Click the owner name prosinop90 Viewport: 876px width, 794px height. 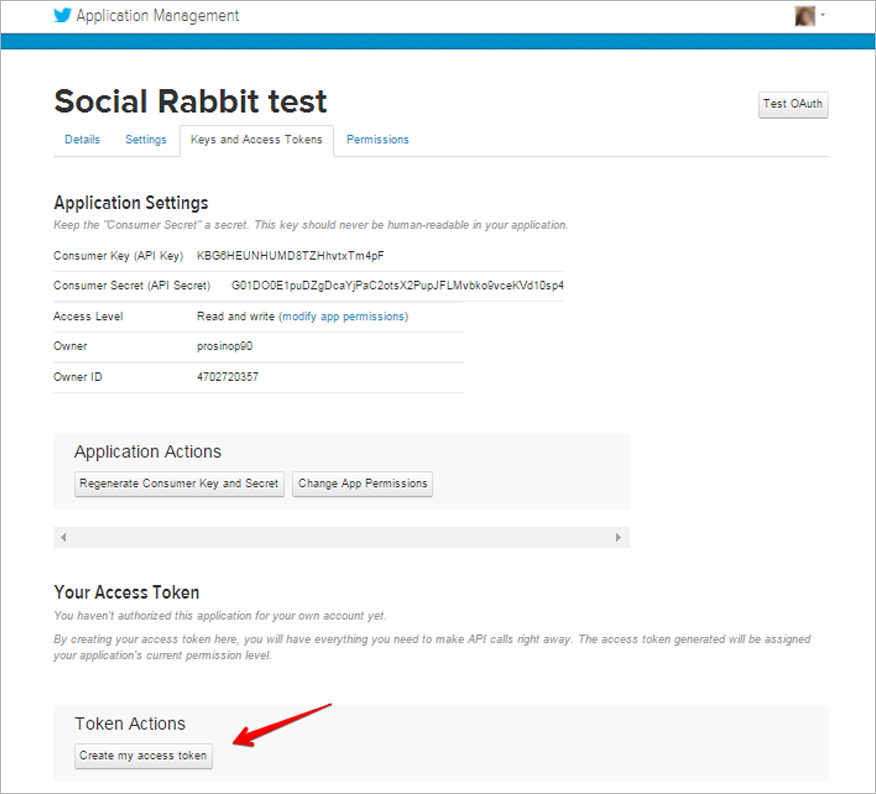(225, 346)
